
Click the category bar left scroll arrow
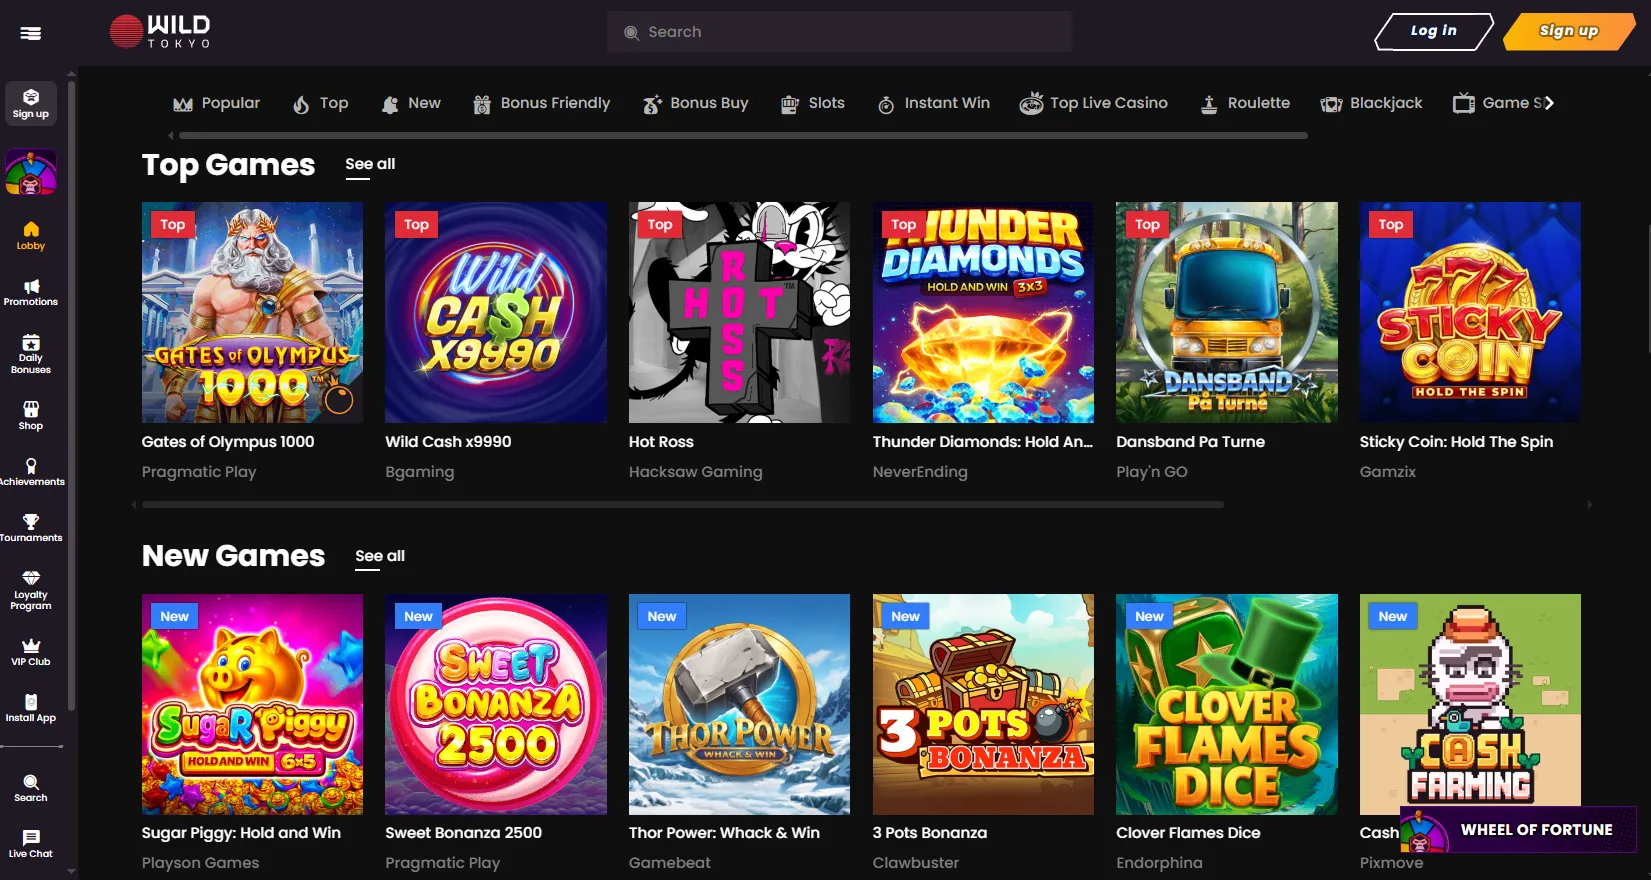point(171,135)
